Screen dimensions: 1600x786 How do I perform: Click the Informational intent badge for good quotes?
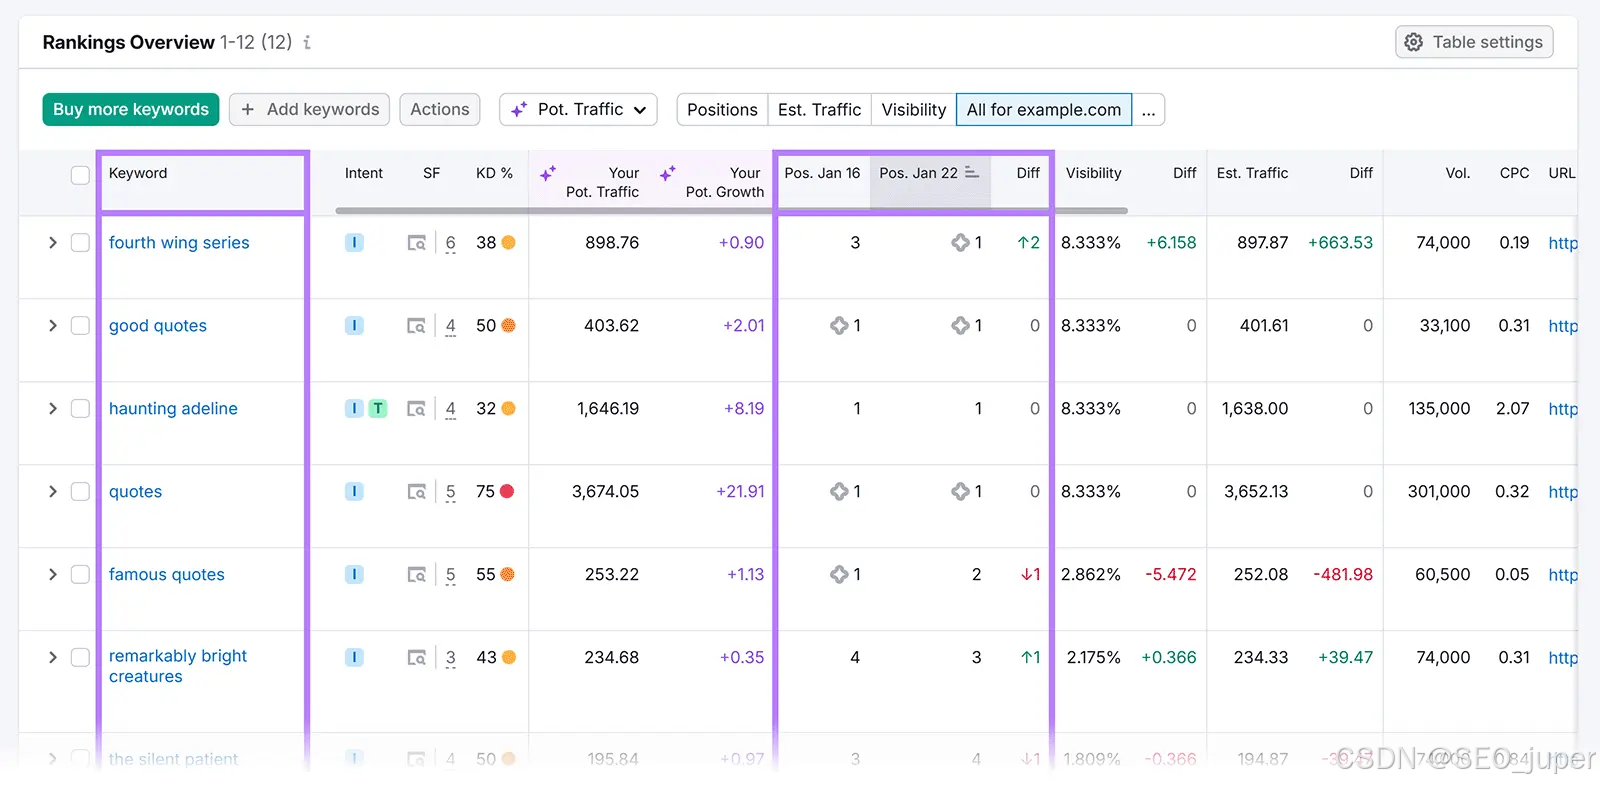tap(354, 325)
